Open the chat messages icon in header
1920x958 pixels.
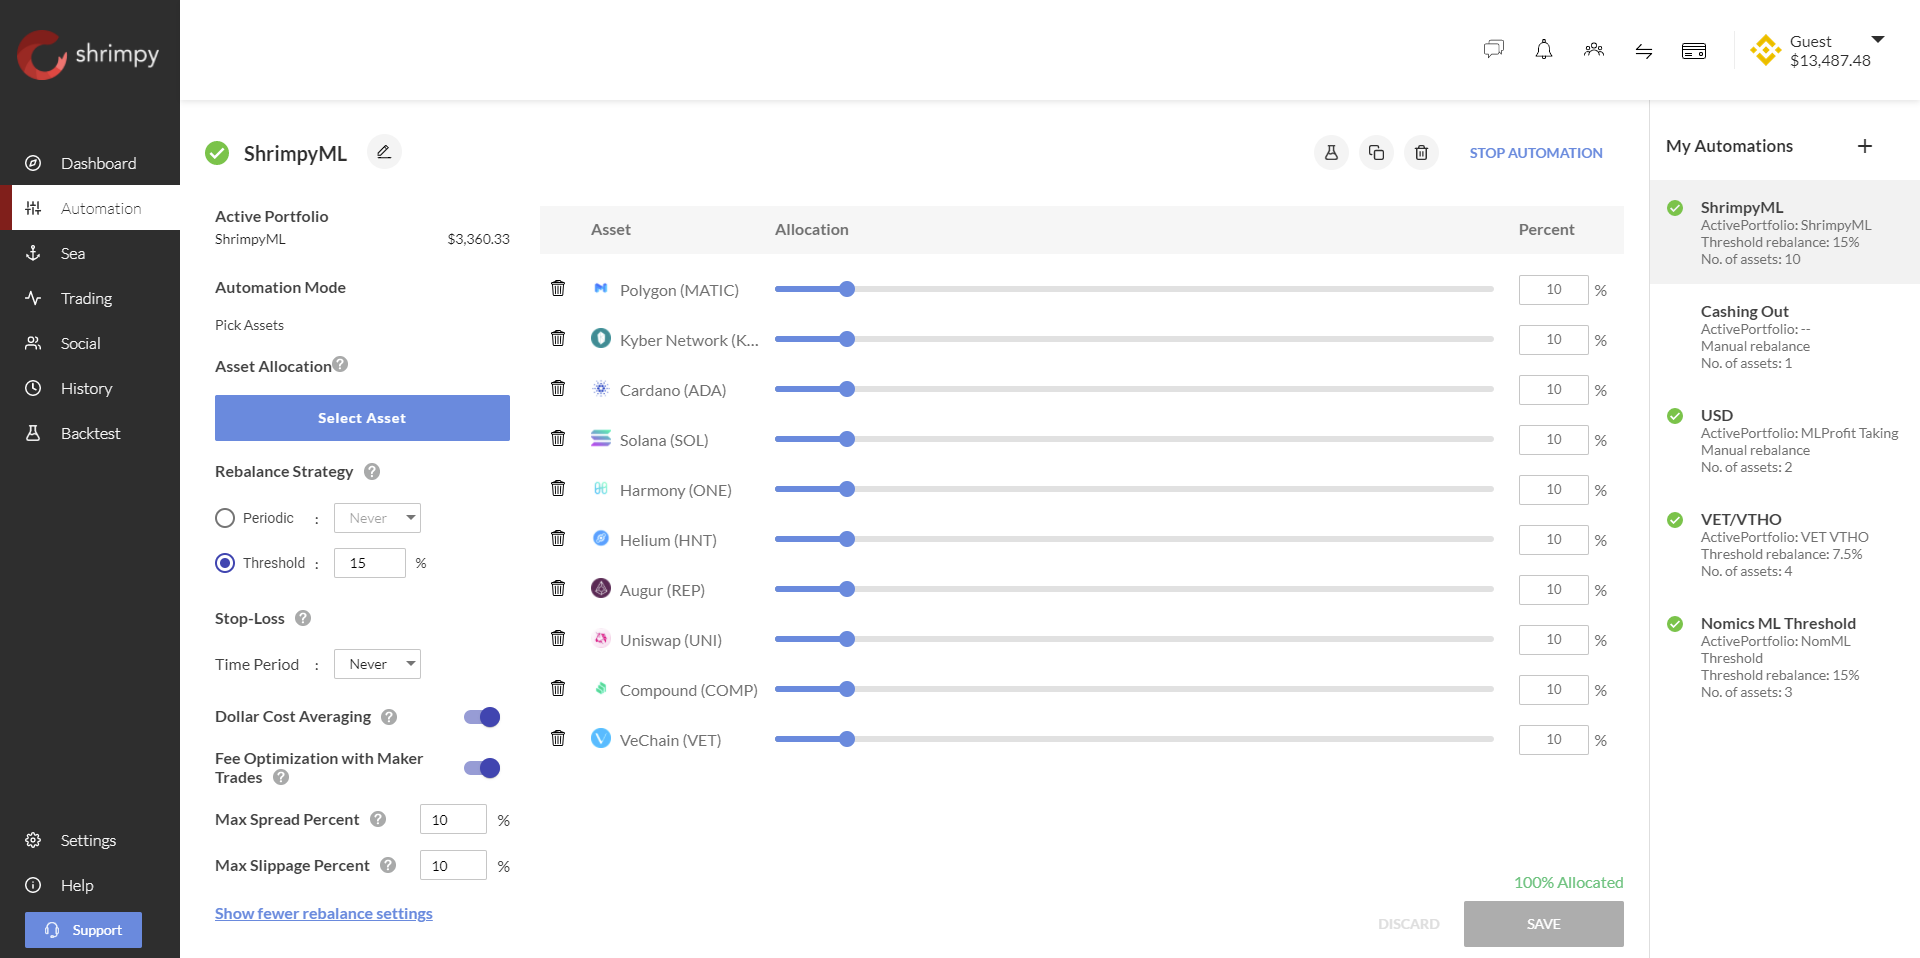click(1494, 50)
